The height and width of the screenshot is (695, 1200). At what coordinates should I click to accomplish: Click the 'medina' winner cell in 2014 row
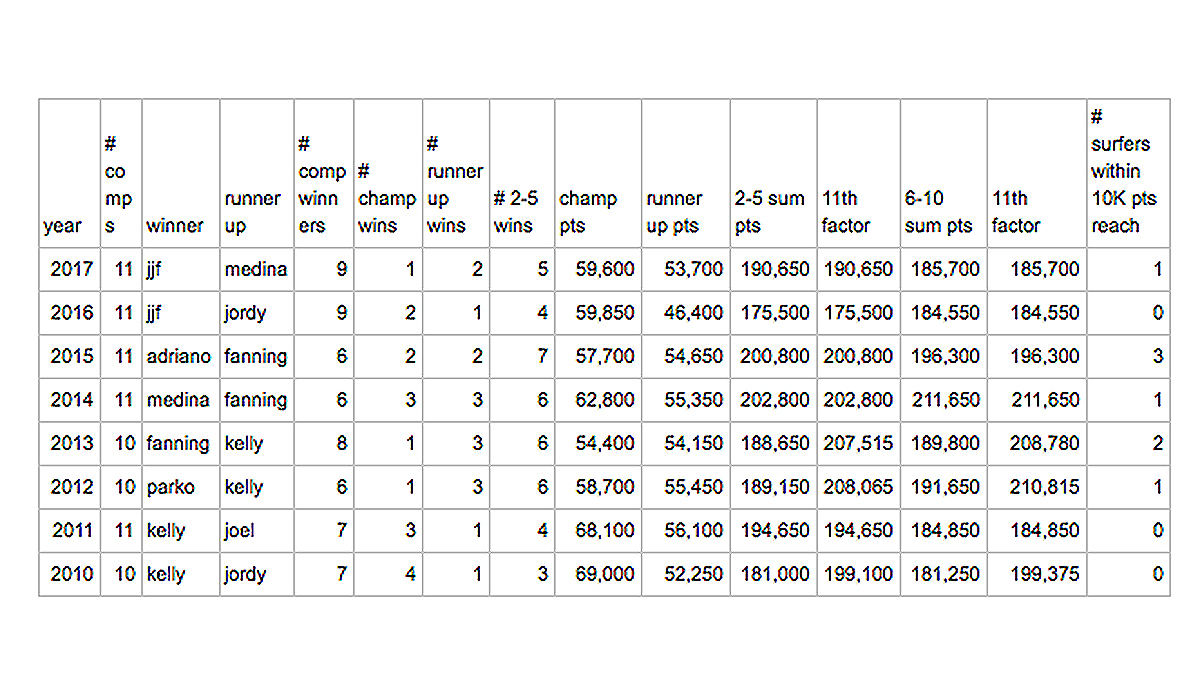pos(181,400)
